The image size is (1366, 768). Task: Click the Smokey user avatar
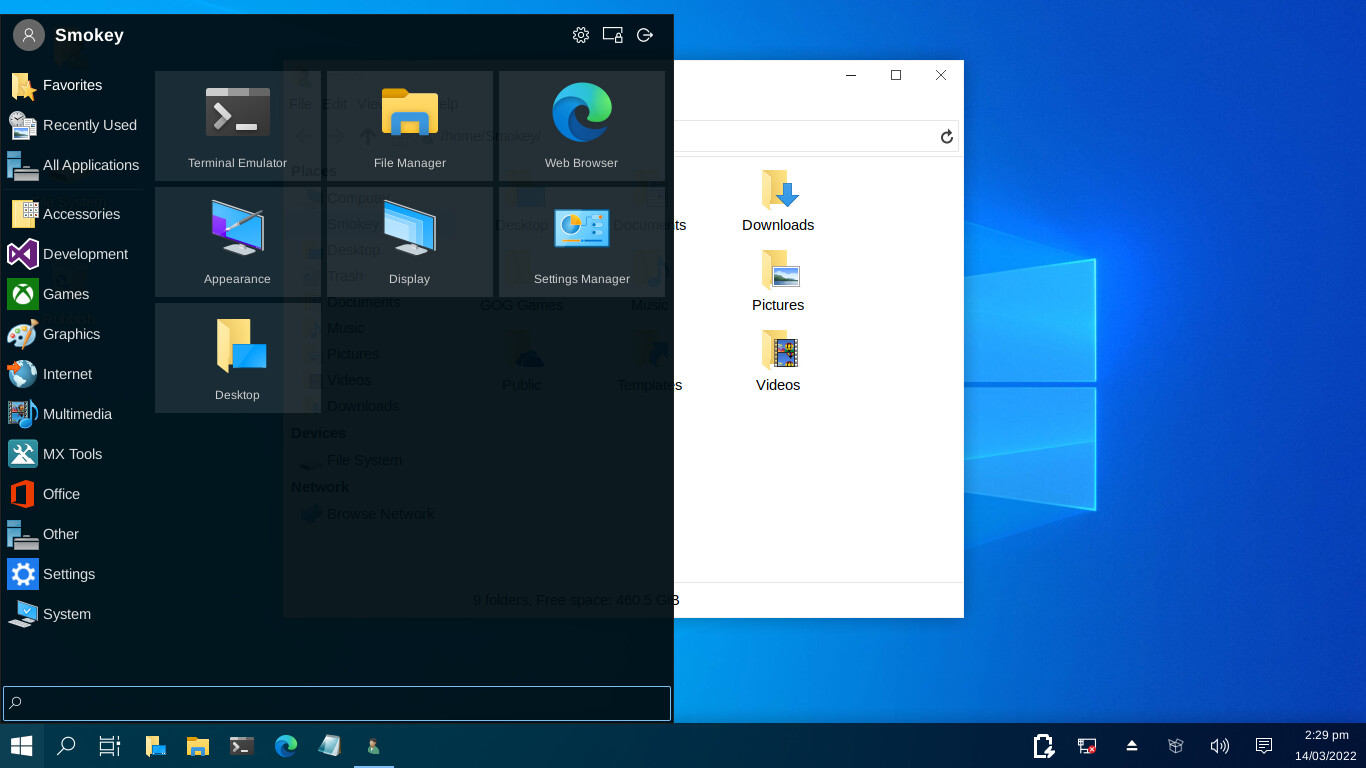point(29,35)
